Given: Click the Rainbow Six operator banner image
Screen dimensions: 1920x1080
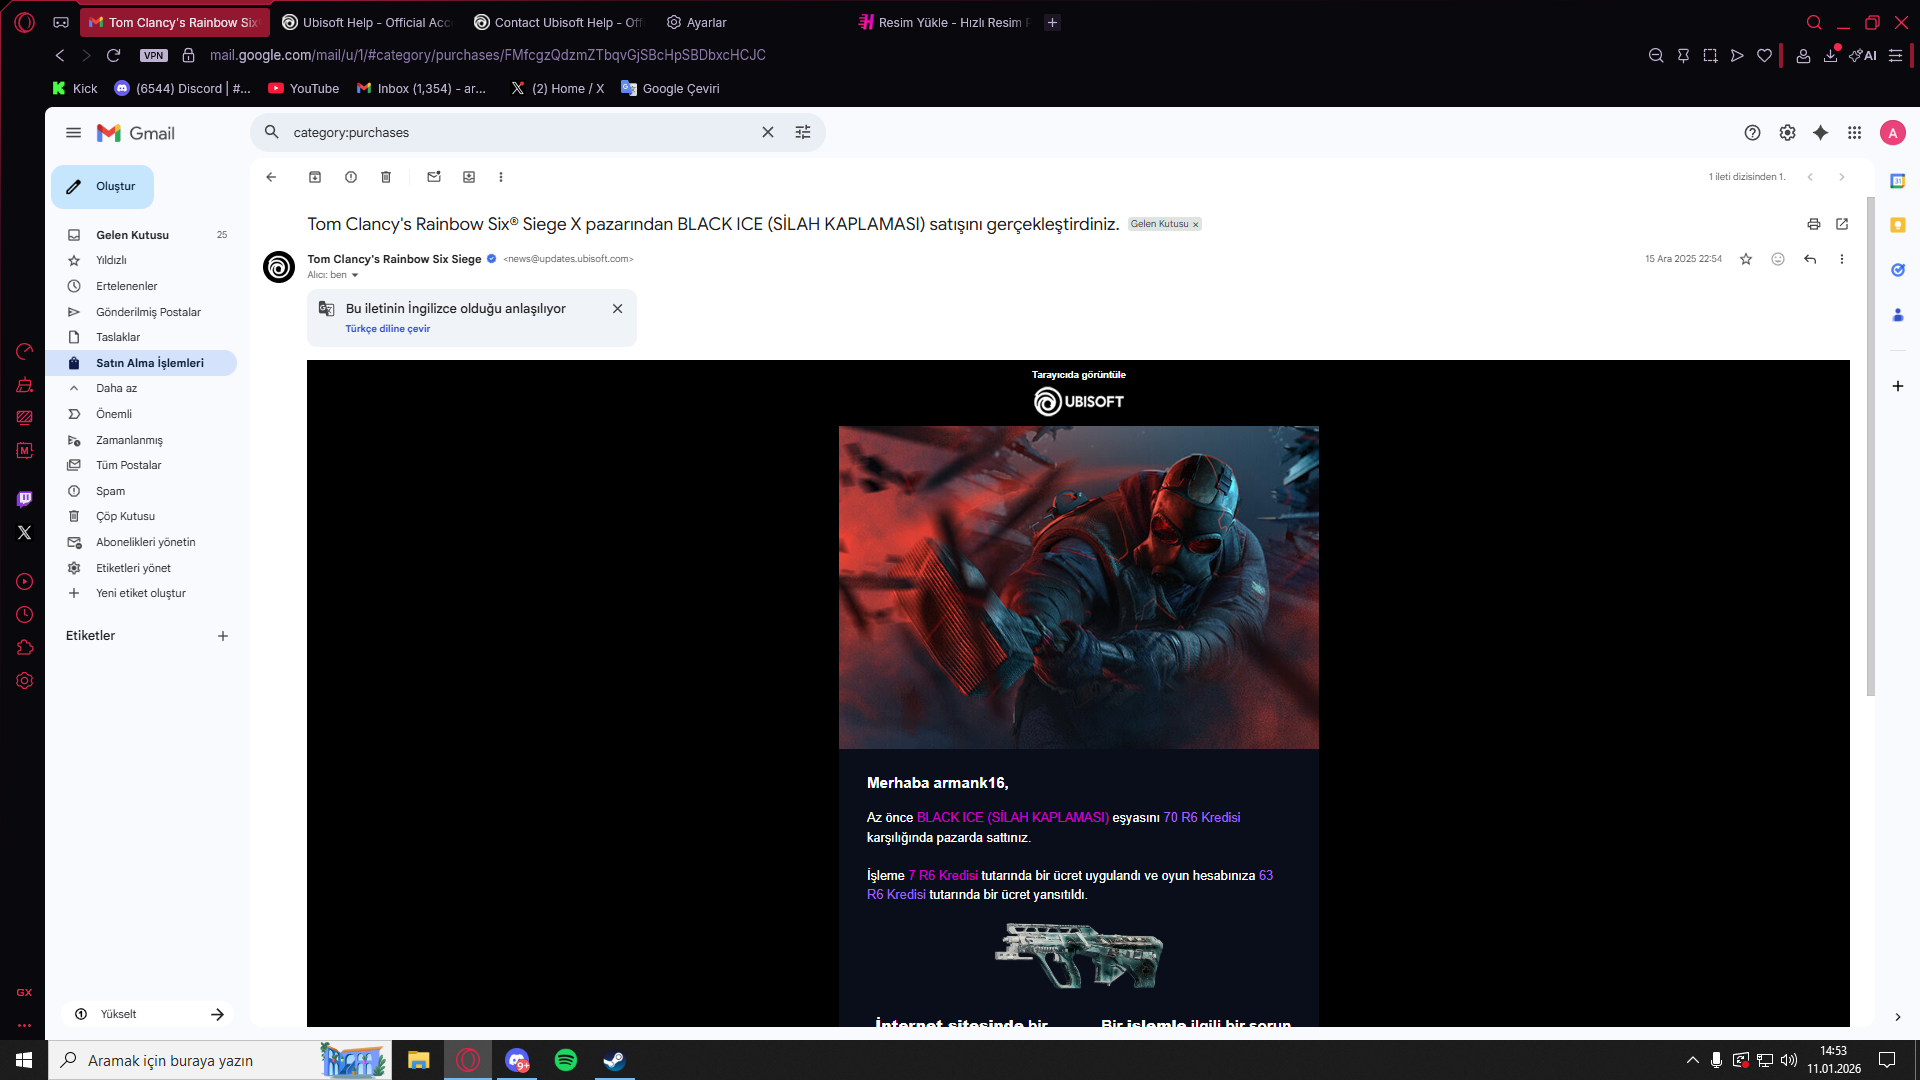Looking at the screenshot, I should pos(1079,587).
